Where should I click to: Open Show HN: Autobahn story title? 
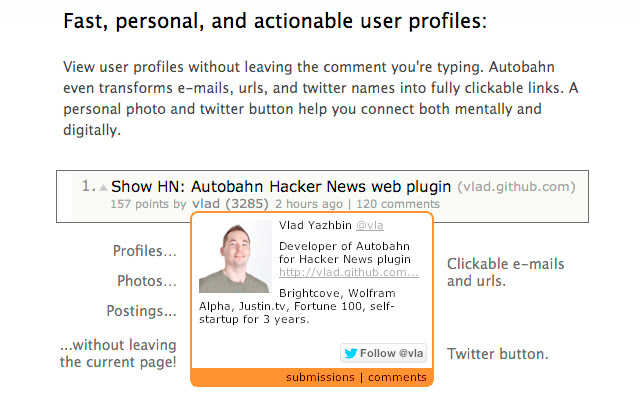pos(280,186)
